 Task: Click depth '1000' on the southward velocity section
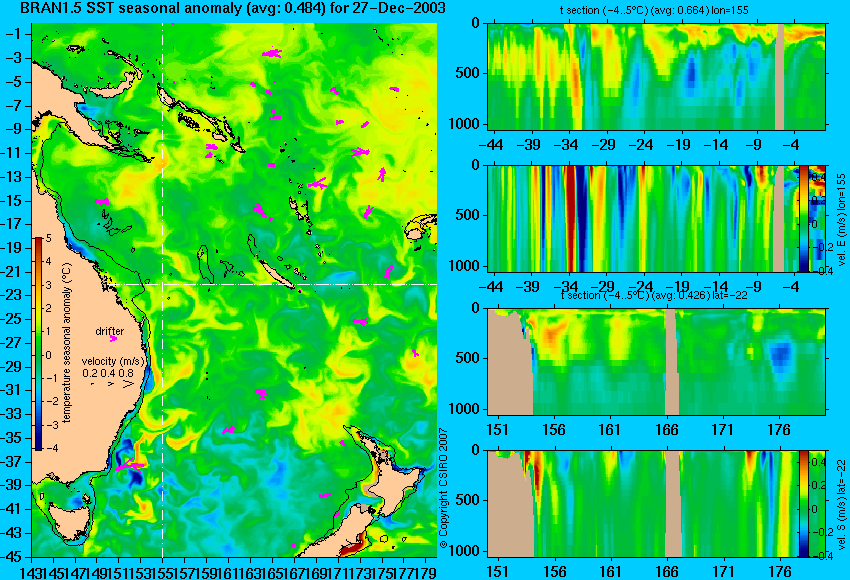[x=465, y=551]
